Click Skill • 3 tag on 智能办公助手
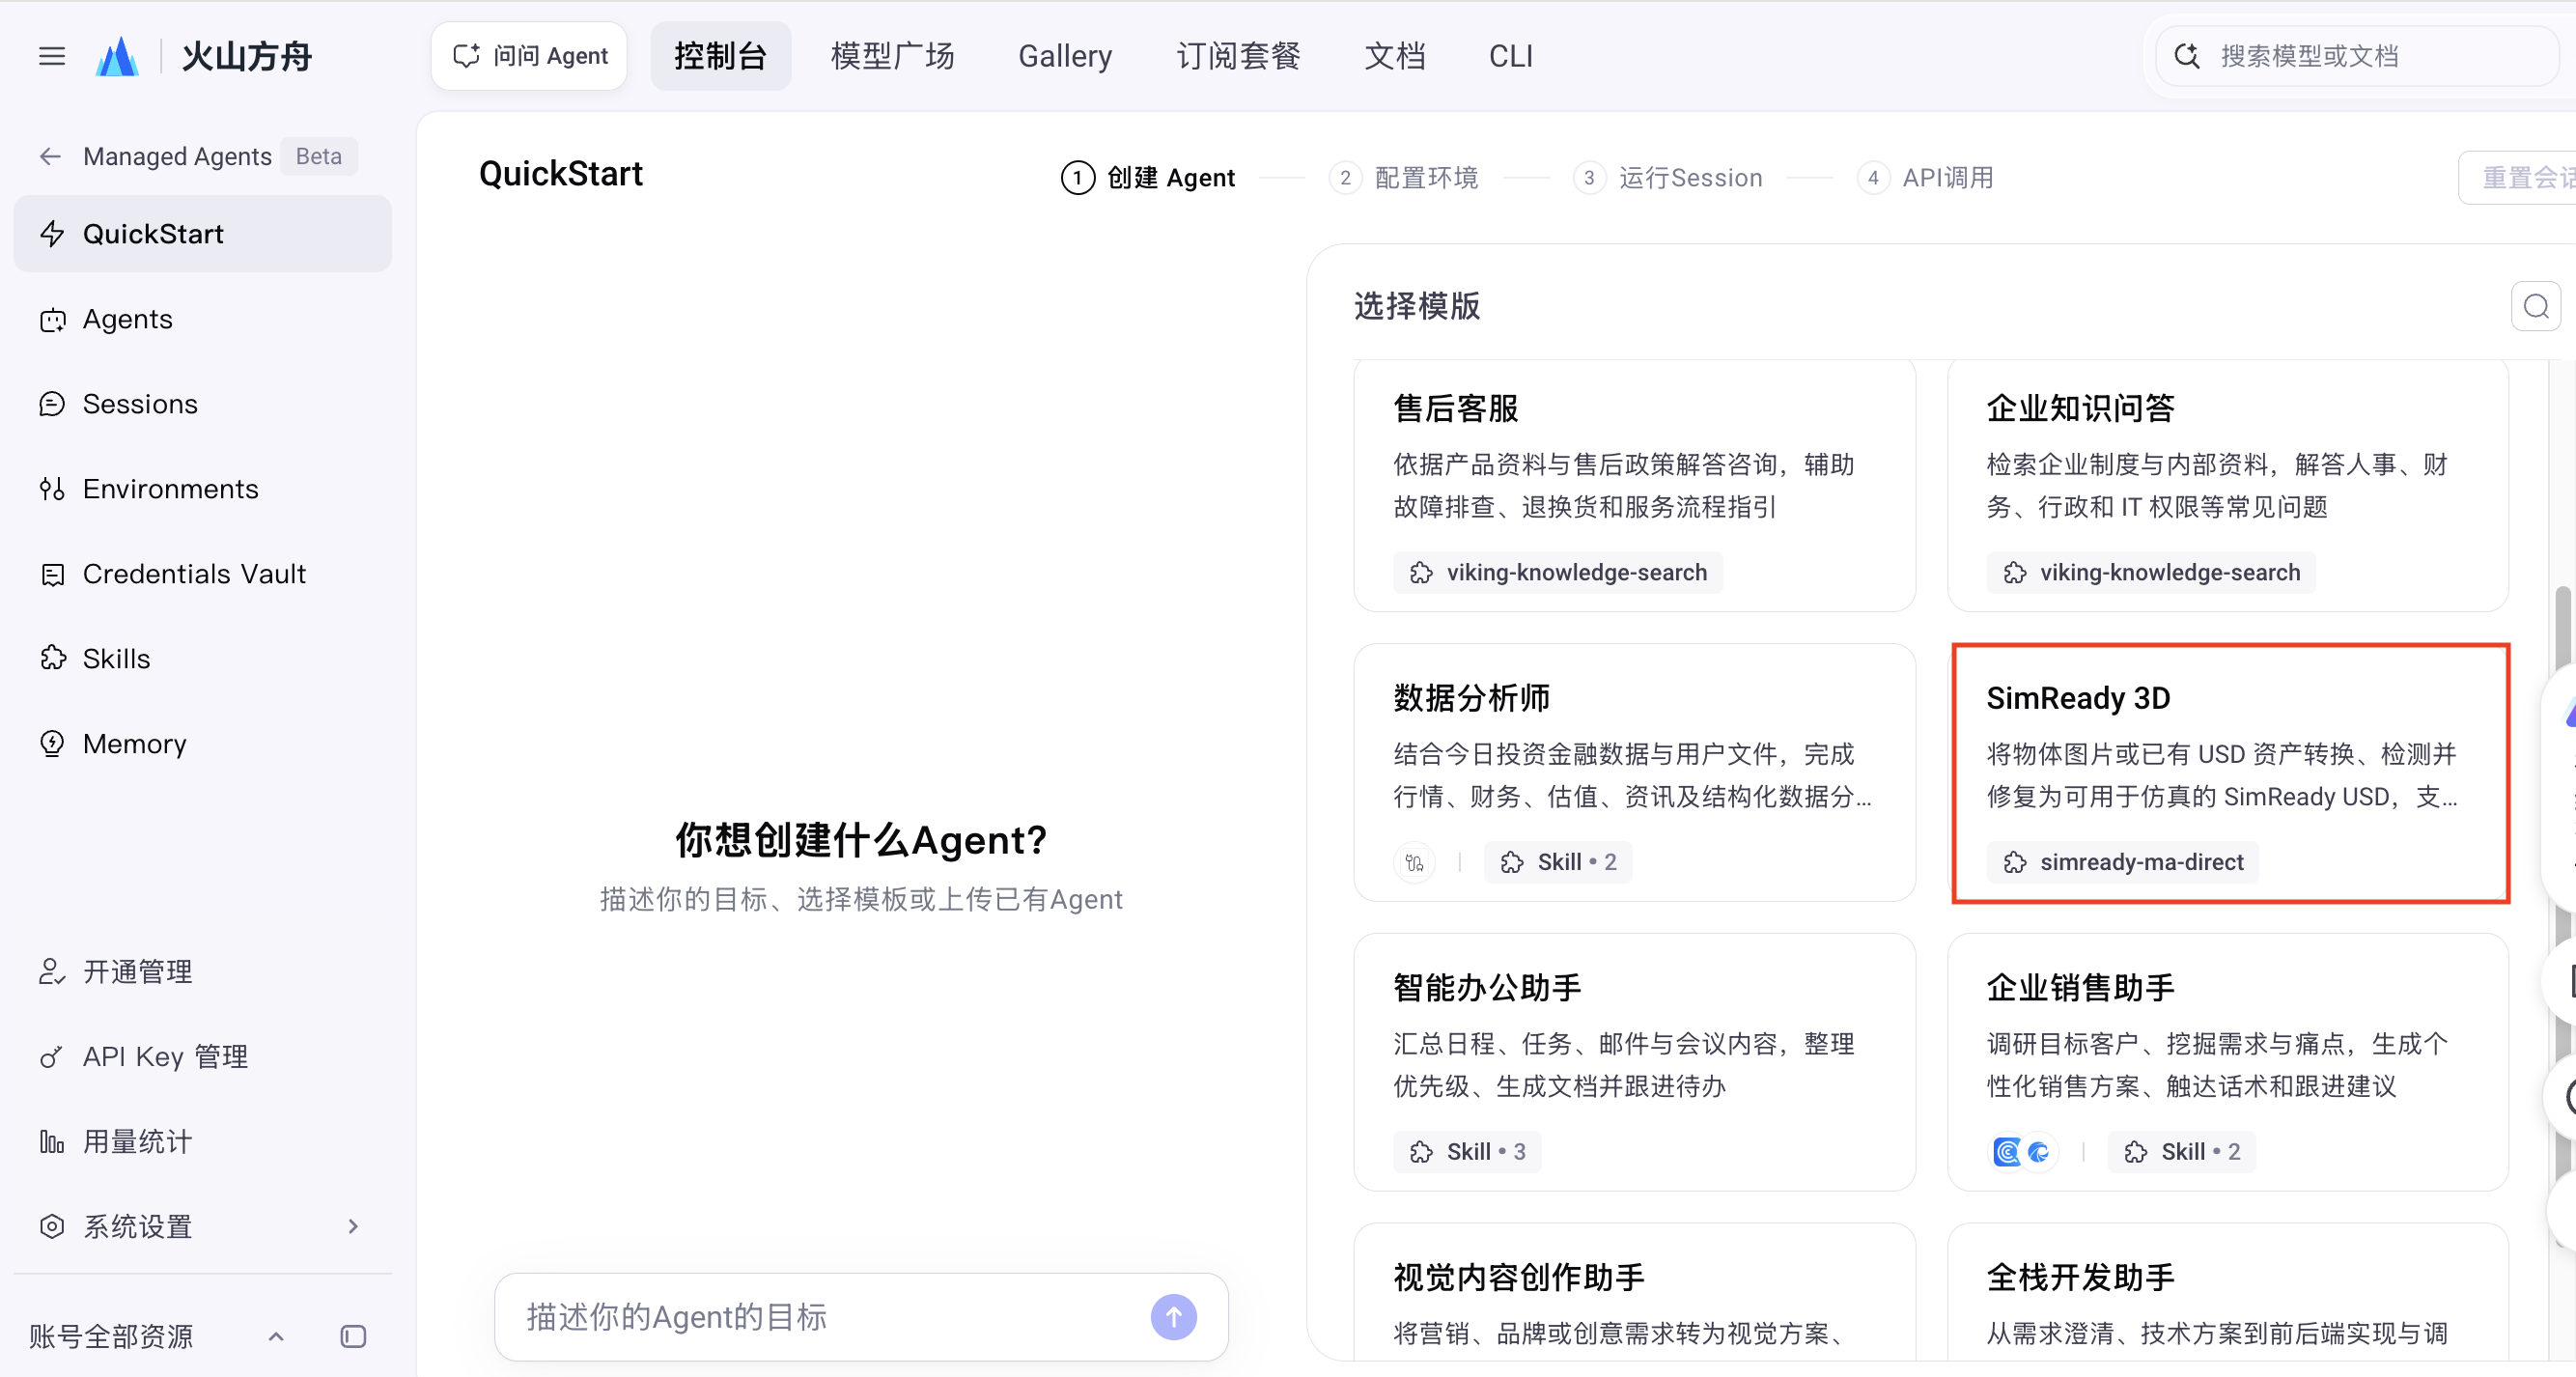This screenshot has height=1377, width=2576. pos(1467,1152)
